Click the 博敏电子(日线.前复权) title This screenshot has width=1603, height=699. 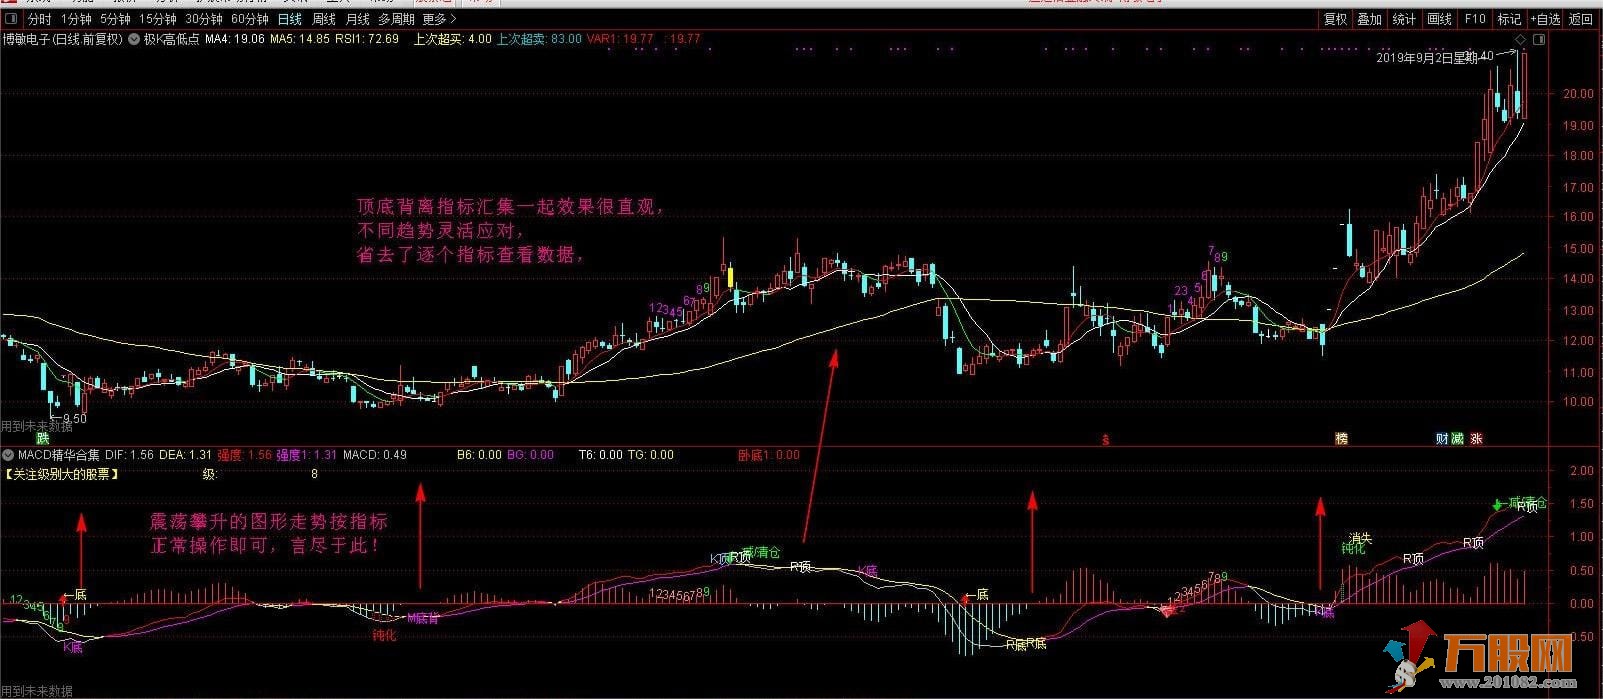62,39
